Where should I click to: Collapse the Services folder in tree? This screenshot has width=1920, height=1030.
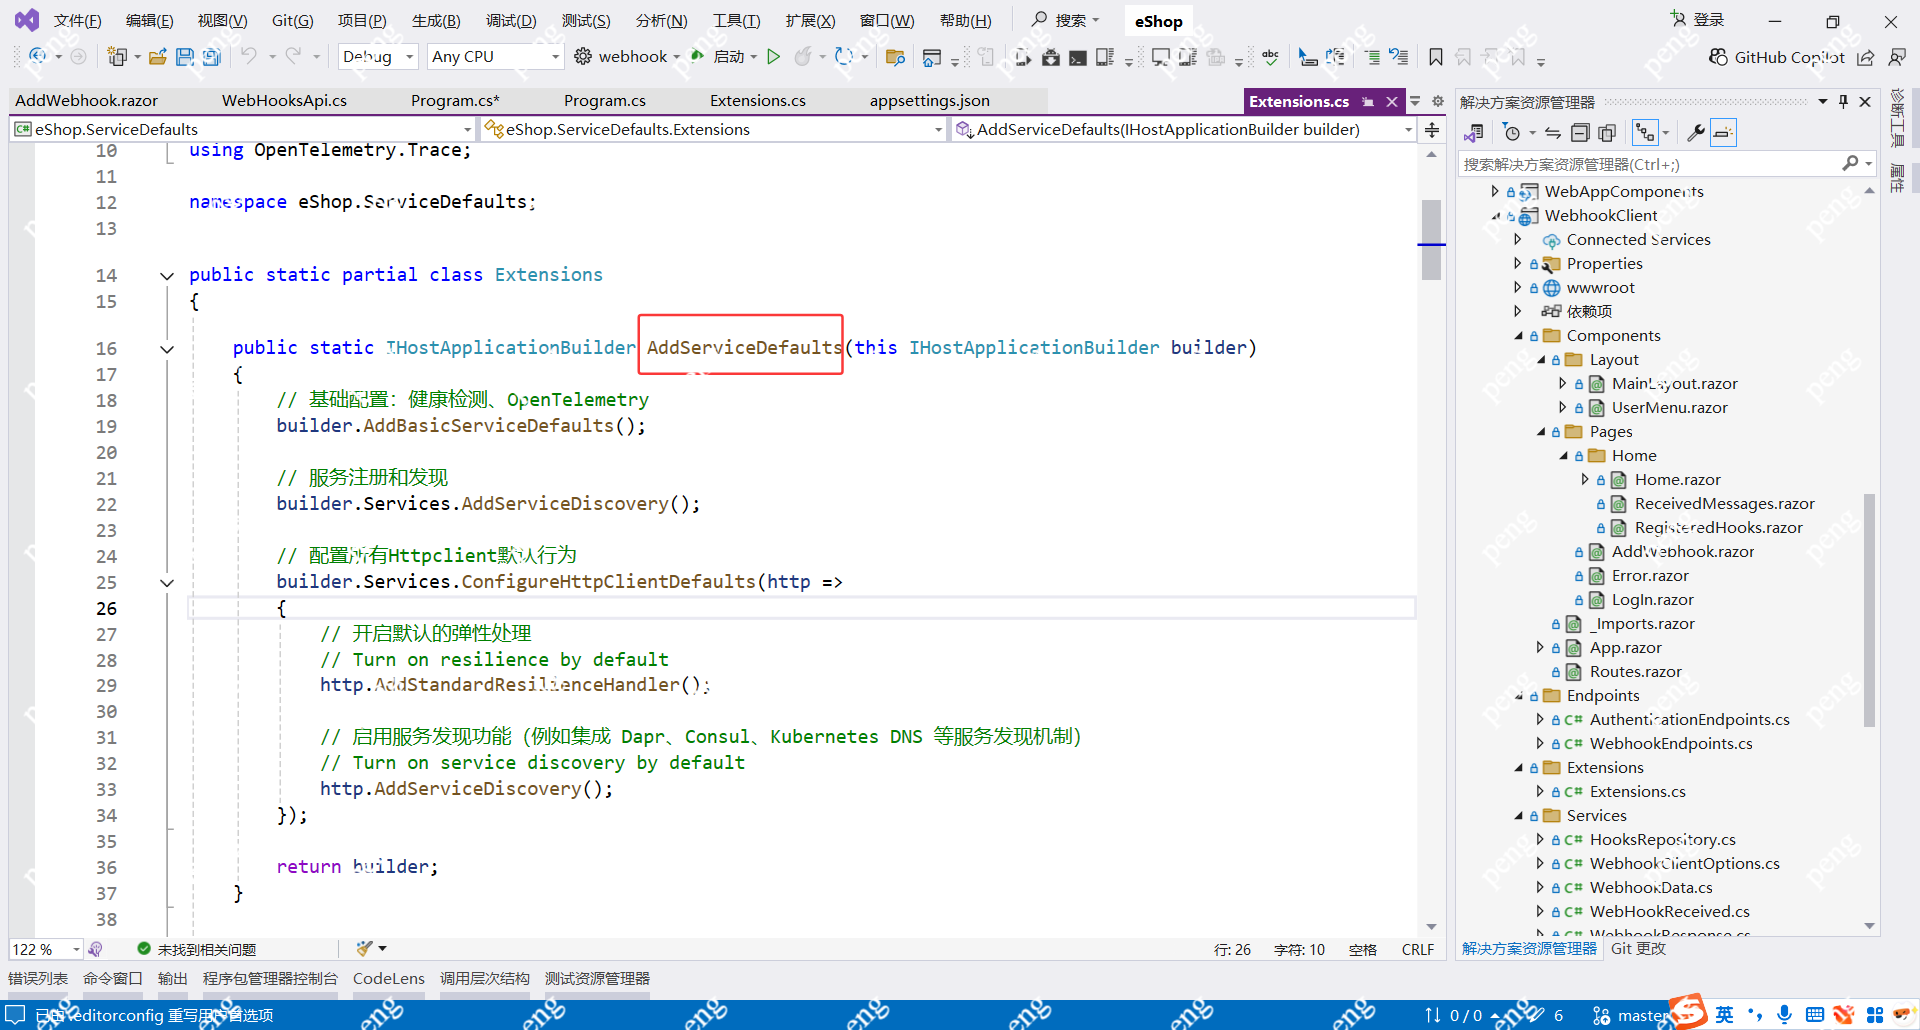tap(1519, 816)
